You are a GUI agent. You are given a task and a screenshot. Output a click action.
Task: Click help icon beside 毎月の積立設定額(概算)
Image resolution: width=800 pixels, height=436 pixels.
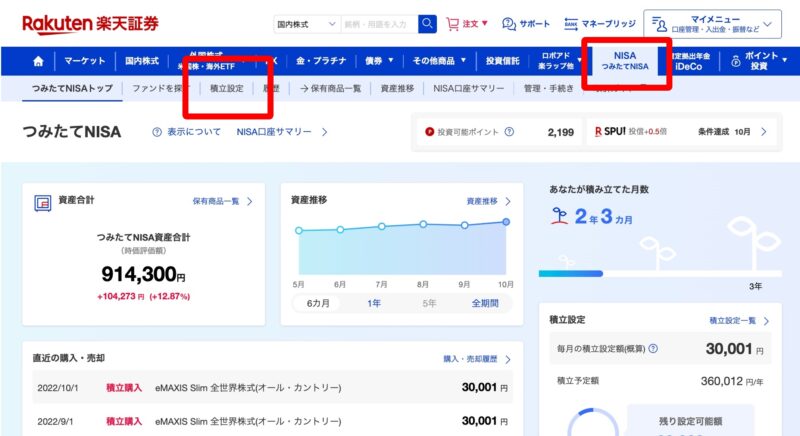[653, 349]
